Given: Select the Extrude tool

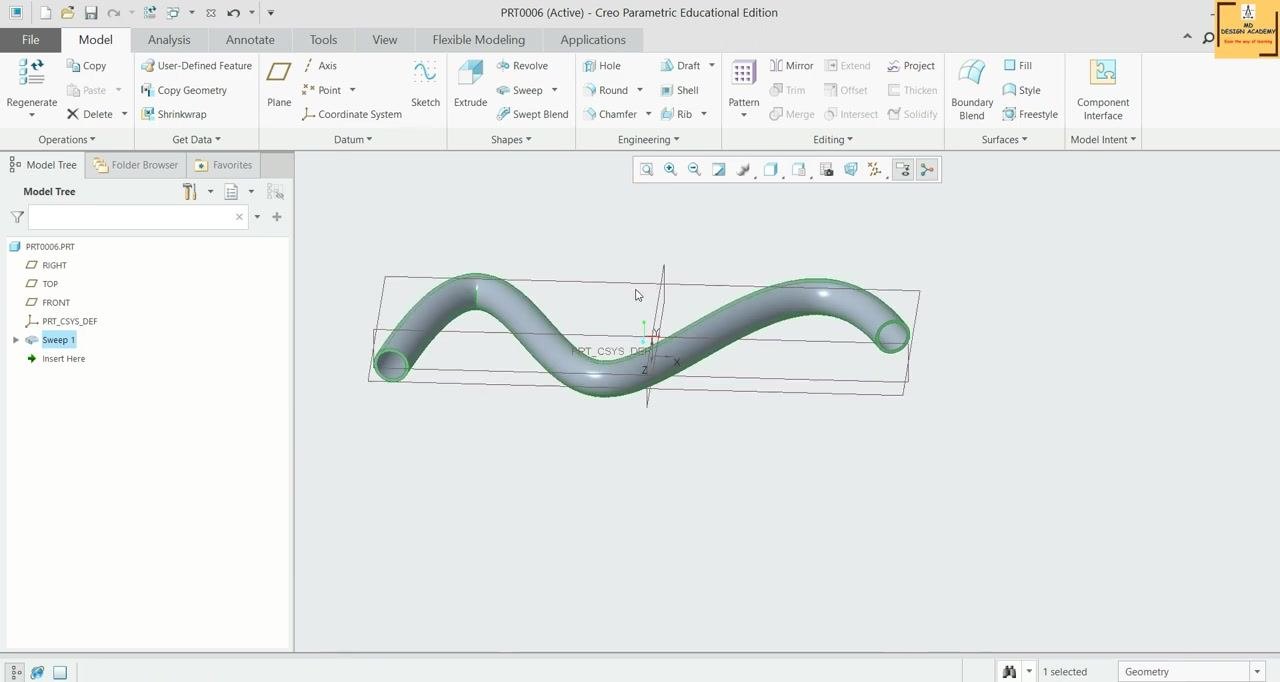Looking at the screenshot, I should [470, 83].
